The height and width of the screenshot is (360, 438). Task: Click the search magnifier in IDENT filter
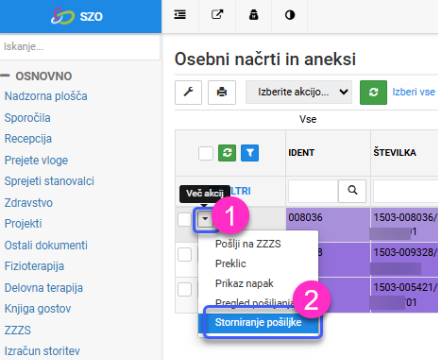coord(352,191)
